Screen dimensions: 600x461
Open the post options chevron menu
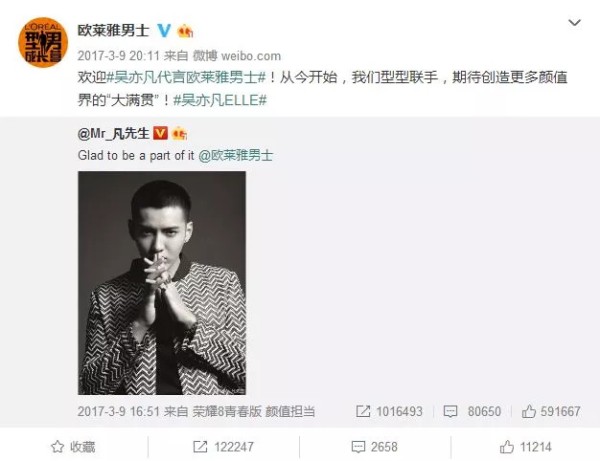[574, 23]
